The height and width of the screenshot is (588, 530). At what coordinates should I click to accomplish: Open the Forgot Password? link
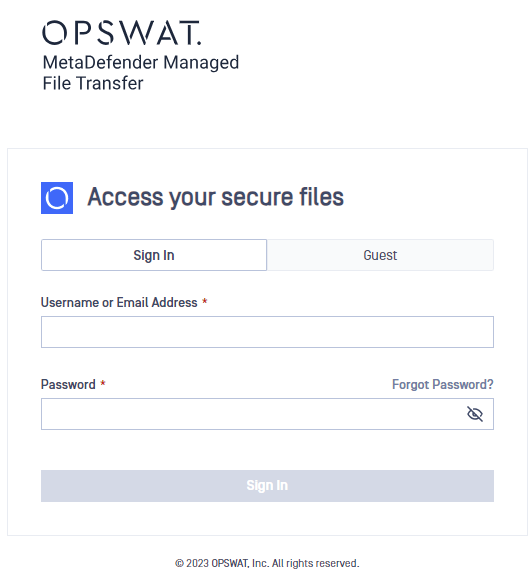443,384
